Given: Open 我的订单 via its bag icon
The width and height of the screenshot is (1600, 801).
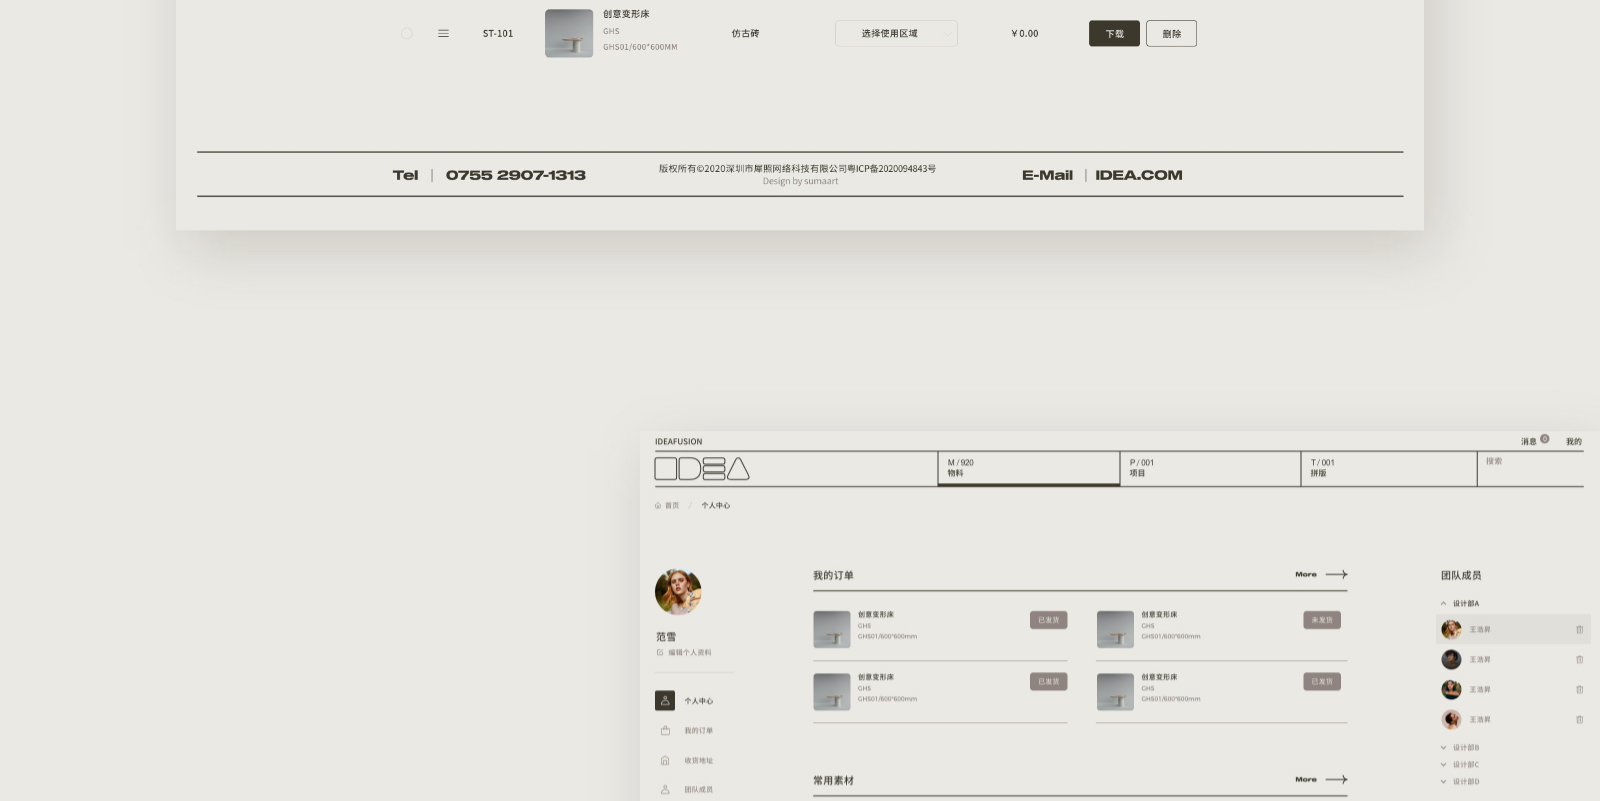Looking at the screenshot, I should 665,731.
